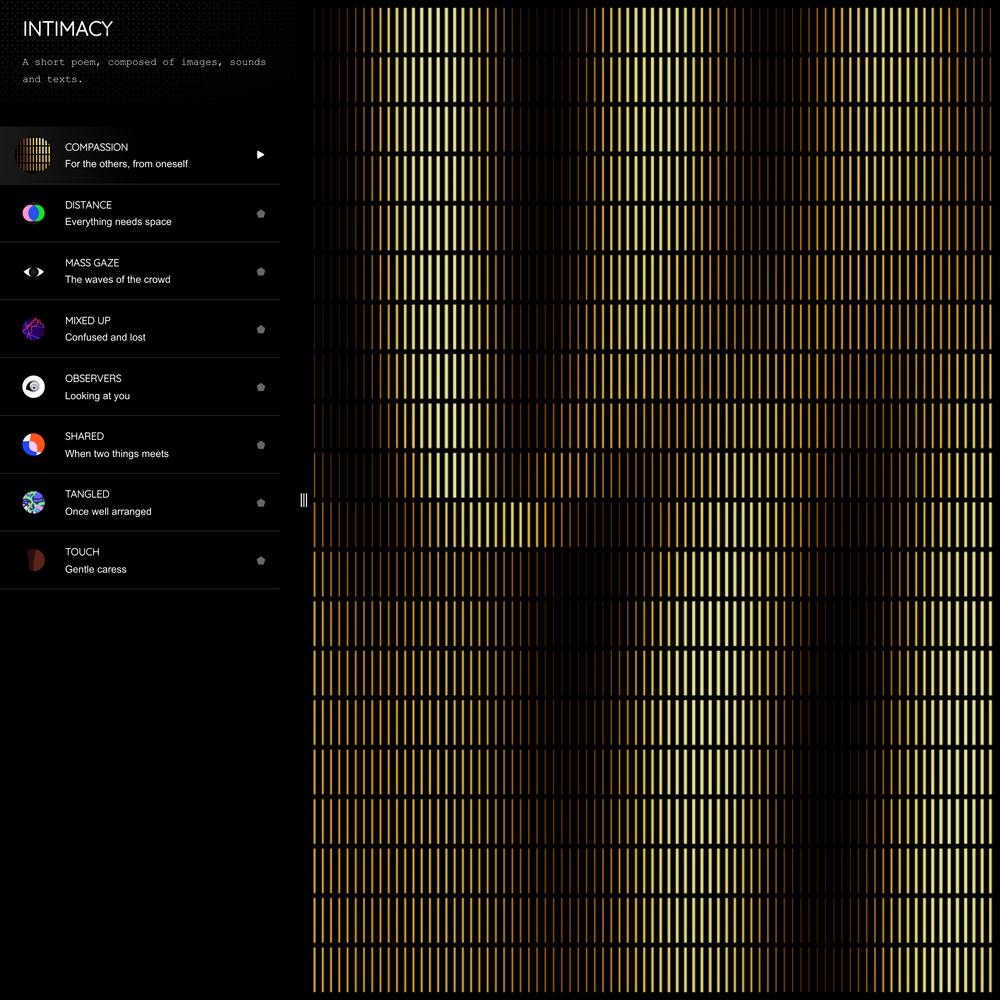Image resolution: width=1000 pixels, height=1000 pixels.
Task: Click subtitle 'Confused and lost'
Action: click(105, 337)
